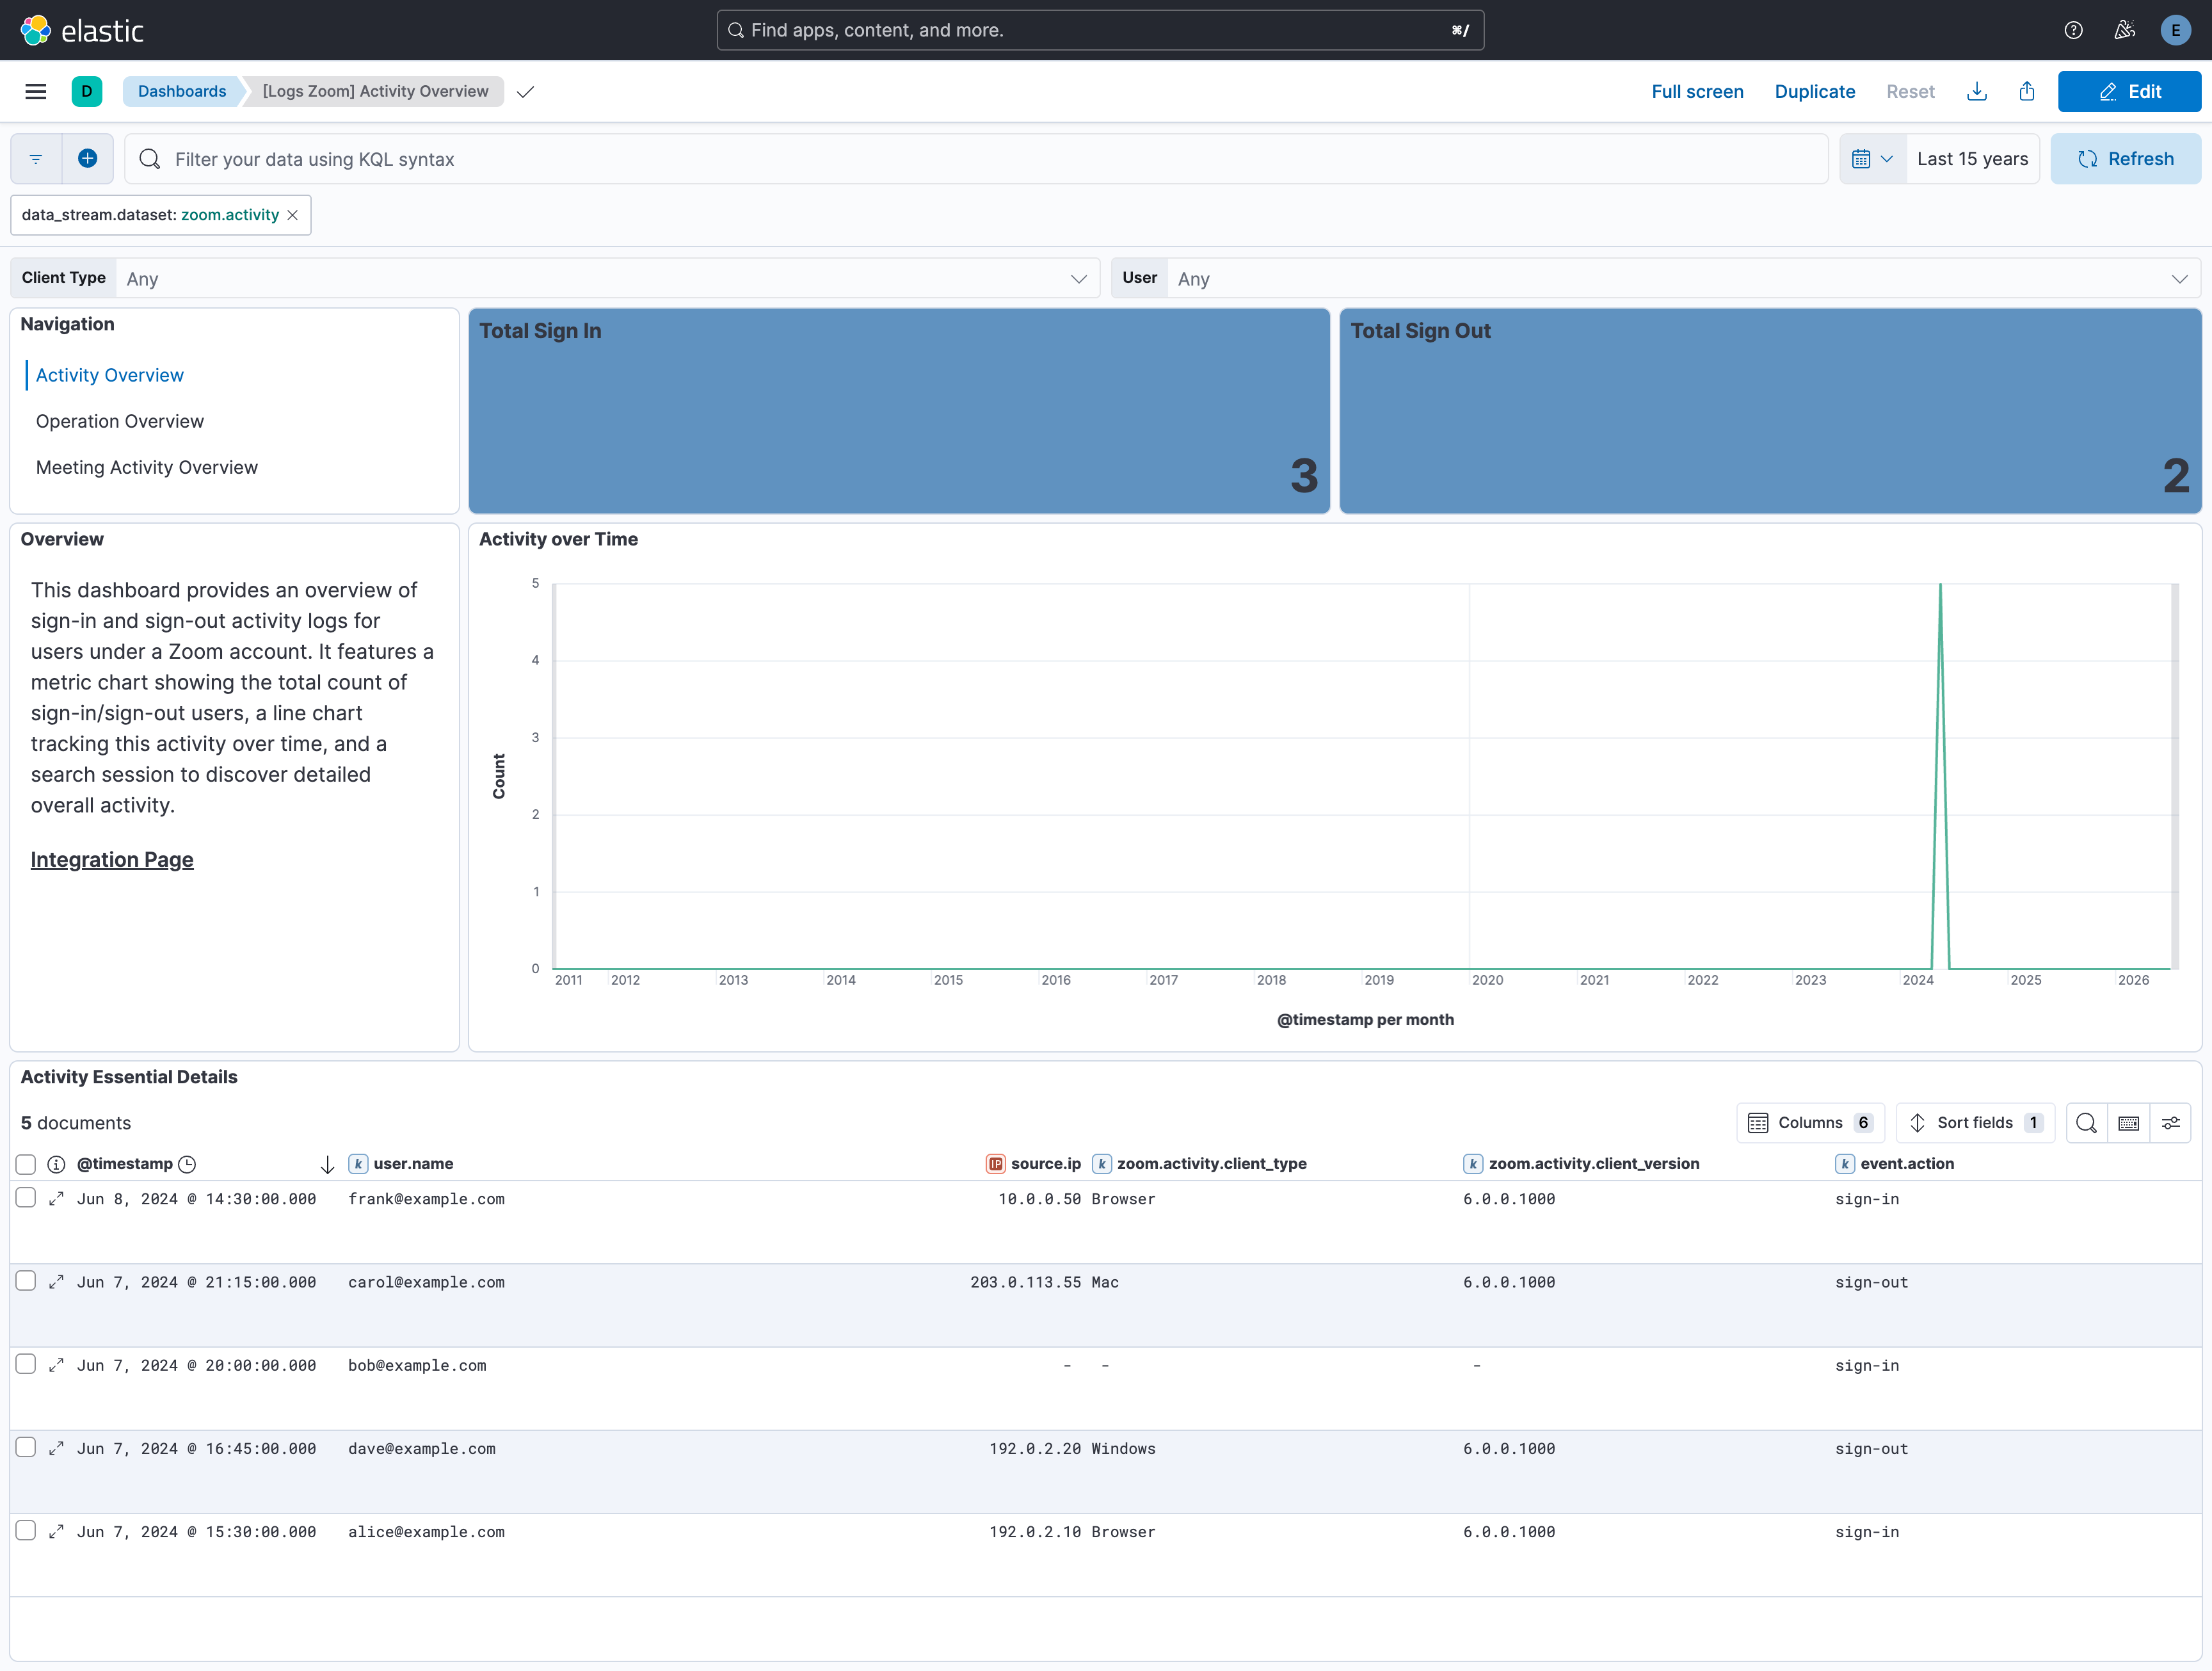Viewport: 2212px width, 1671px height.
Task: Click the [Logs Zoom] Activity Overview breadcrumb
Action: (376, 91)
